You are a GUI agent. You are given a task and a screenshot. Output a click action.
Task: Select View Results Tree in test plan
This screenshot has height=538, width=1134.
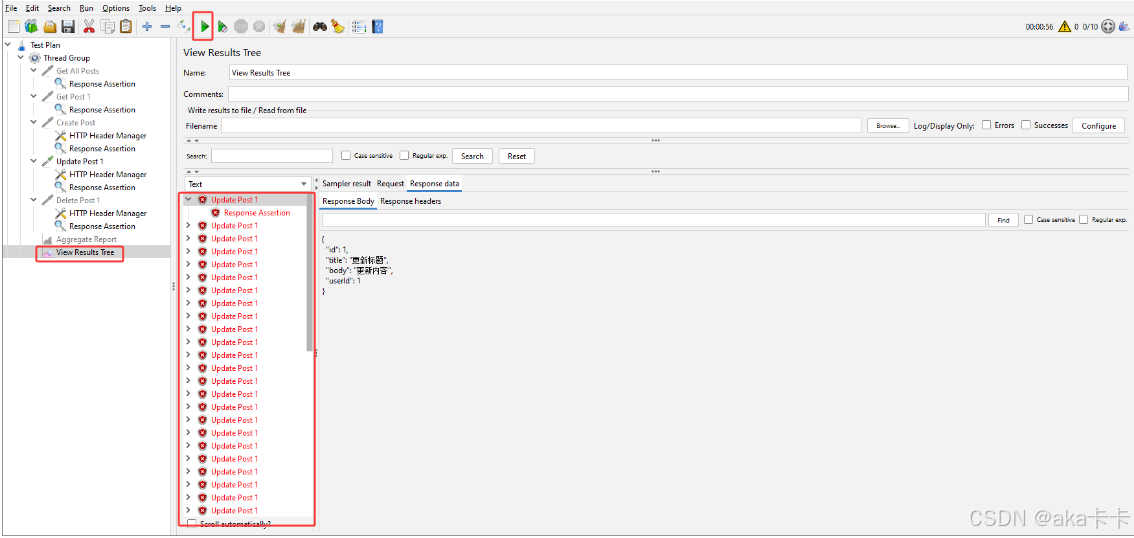pyautogui.click(x=85, y=252)
